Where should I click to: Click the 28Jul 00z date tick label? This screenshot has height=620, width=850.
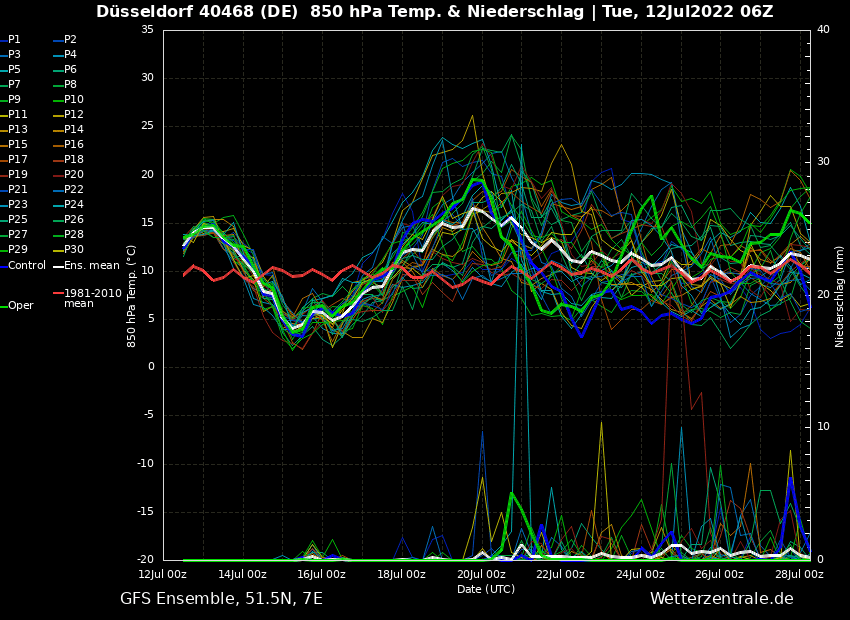(x=799, y=575)
